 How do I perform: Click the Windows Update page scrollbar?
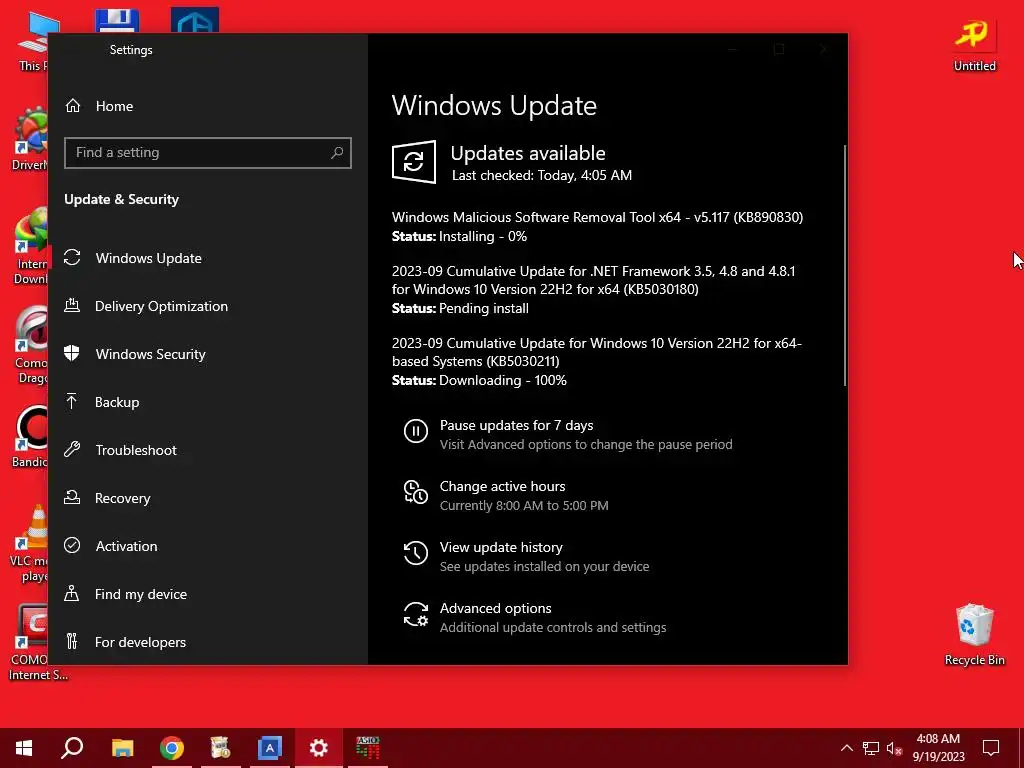(844, 264)
